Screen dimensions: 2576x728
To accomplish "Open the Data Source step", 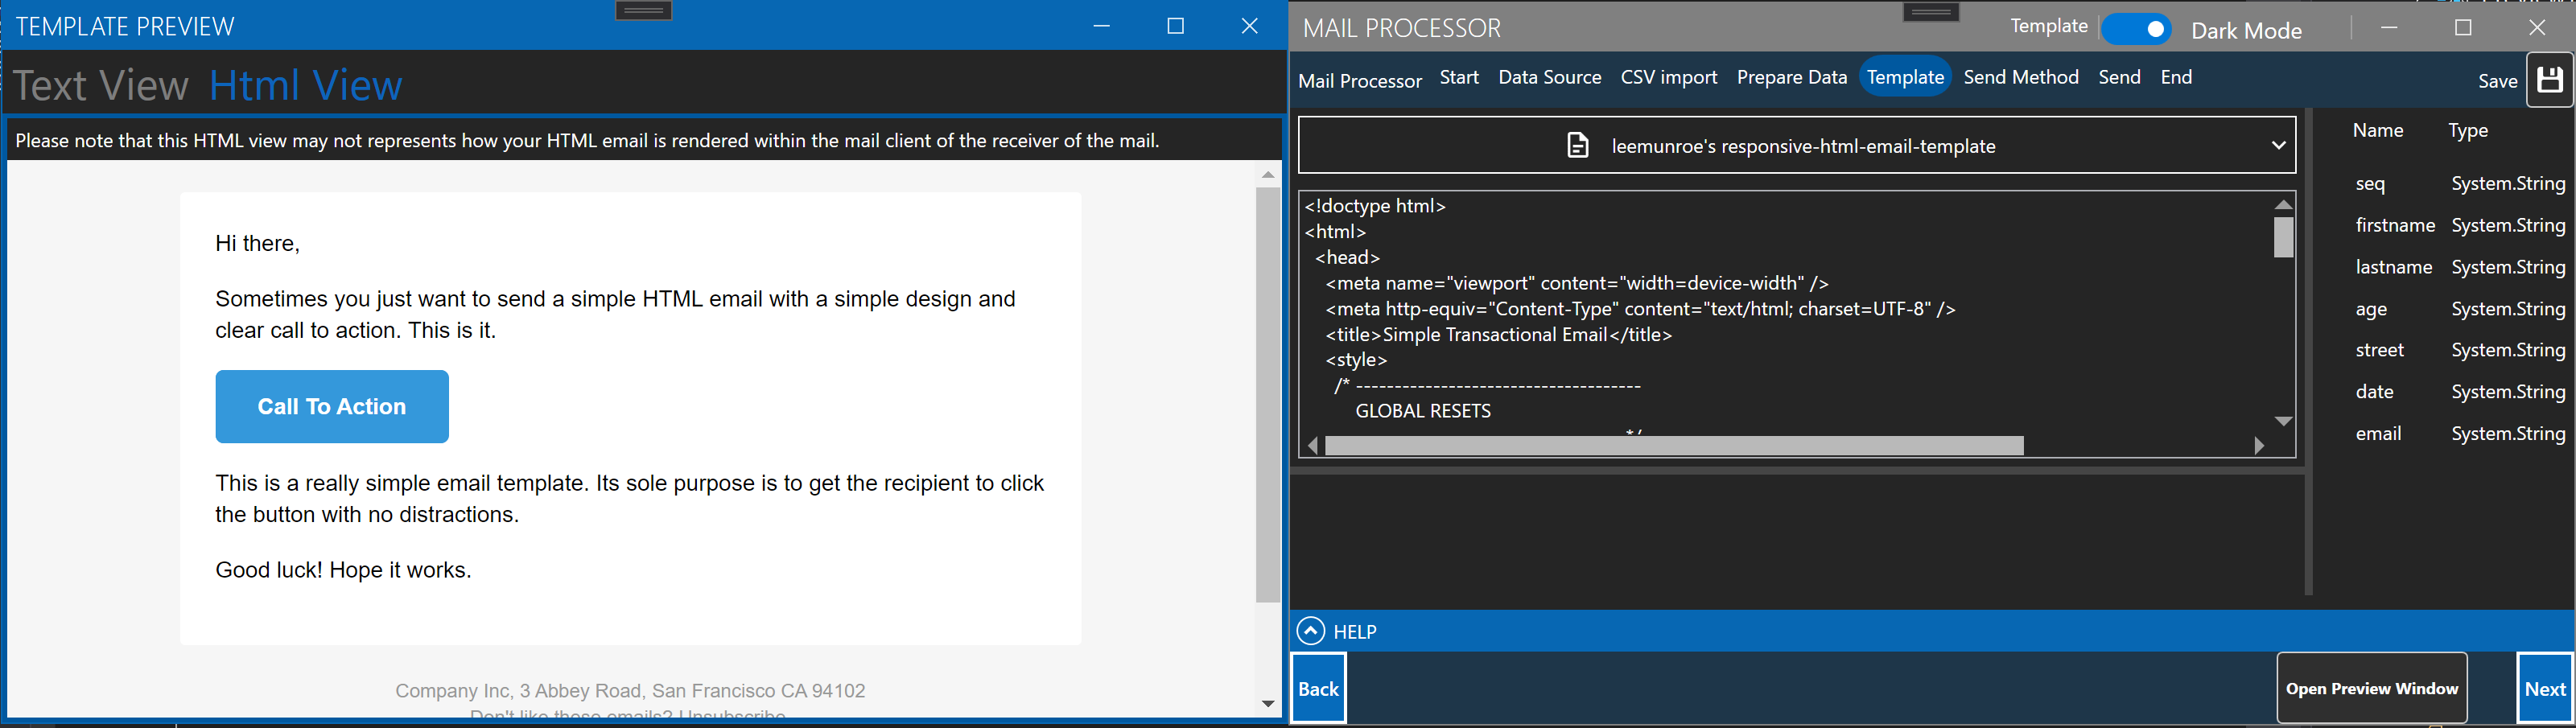I will (x=1549, y=77).
